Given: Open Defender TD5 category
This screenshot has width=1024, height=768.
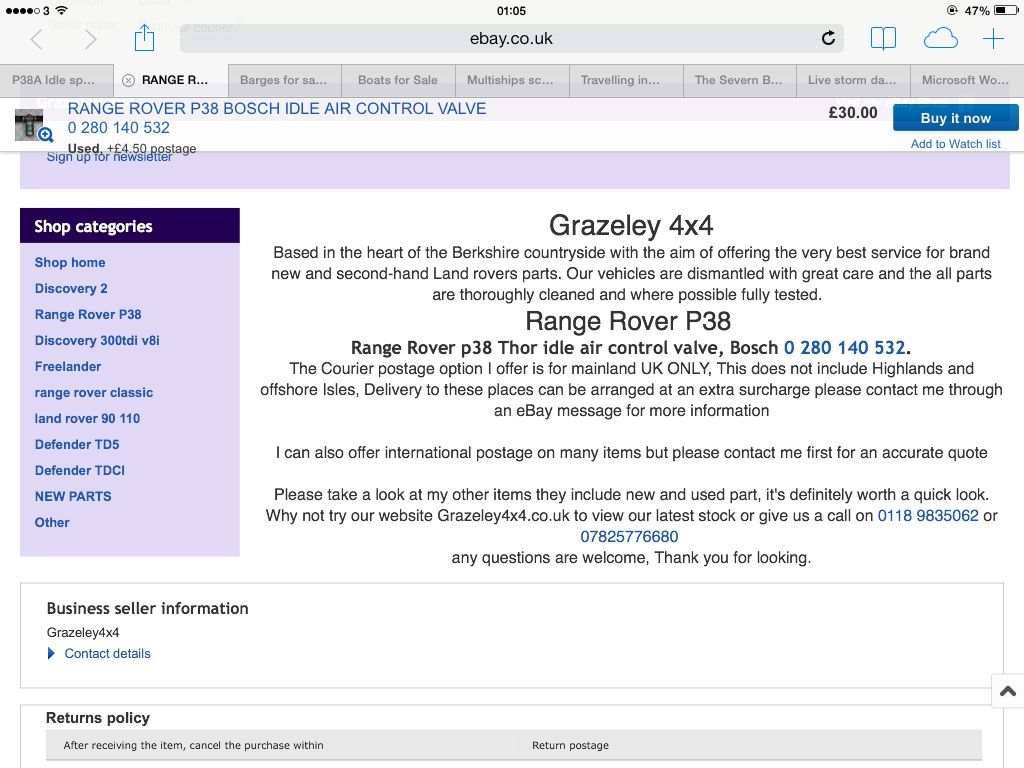Looking at the screenshot, I should tap(77, 445).
